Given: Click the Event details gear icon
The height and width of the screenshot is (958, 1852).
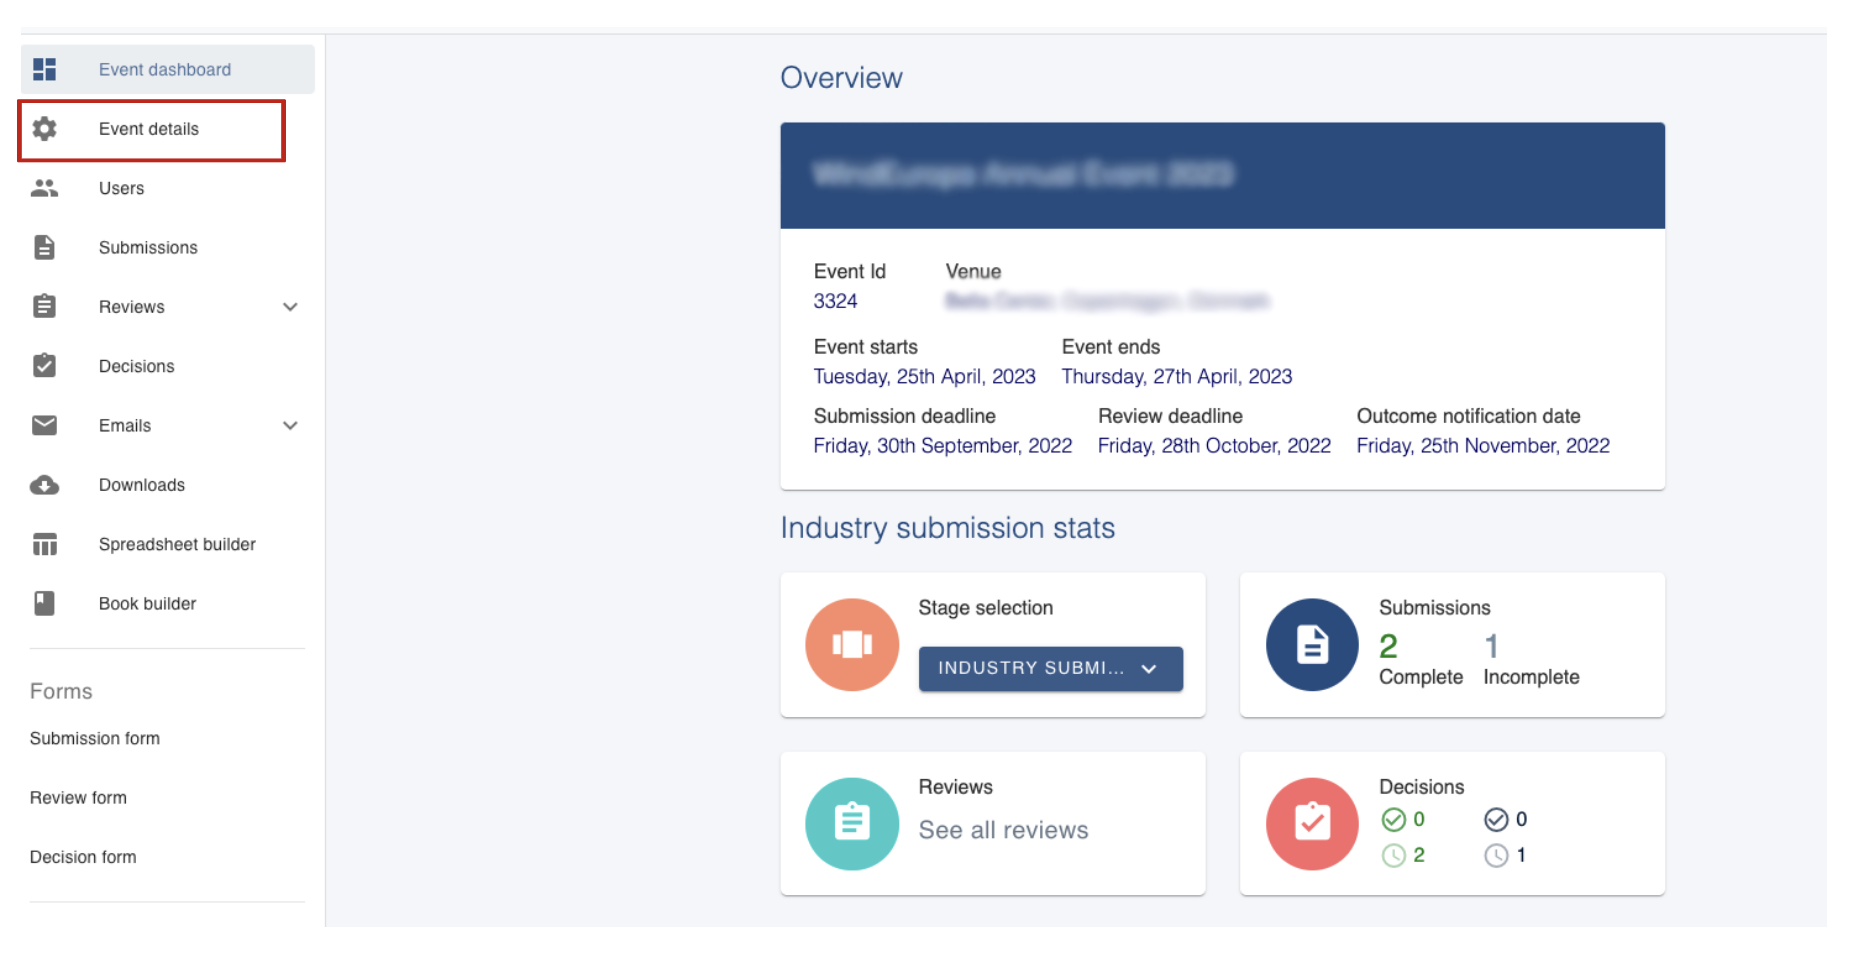Looking at the screenshot, I should coord(44,128).
